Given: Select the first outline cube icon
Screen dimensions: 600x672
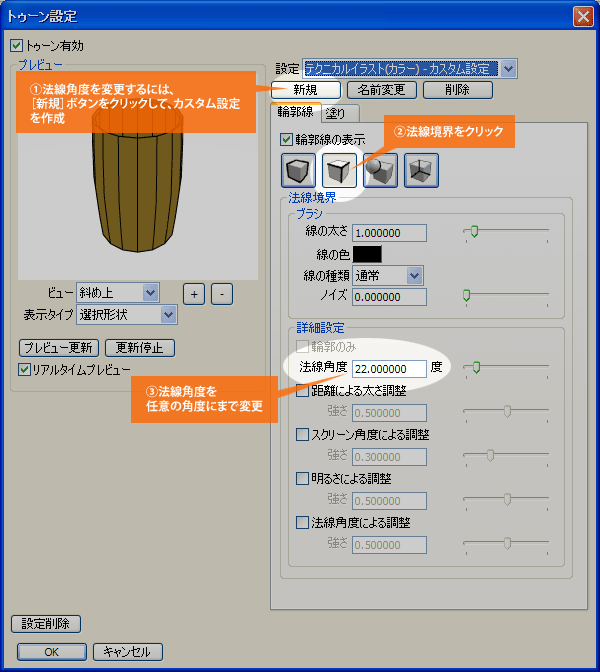Looking at the screenshot, I should click(301, 170).
